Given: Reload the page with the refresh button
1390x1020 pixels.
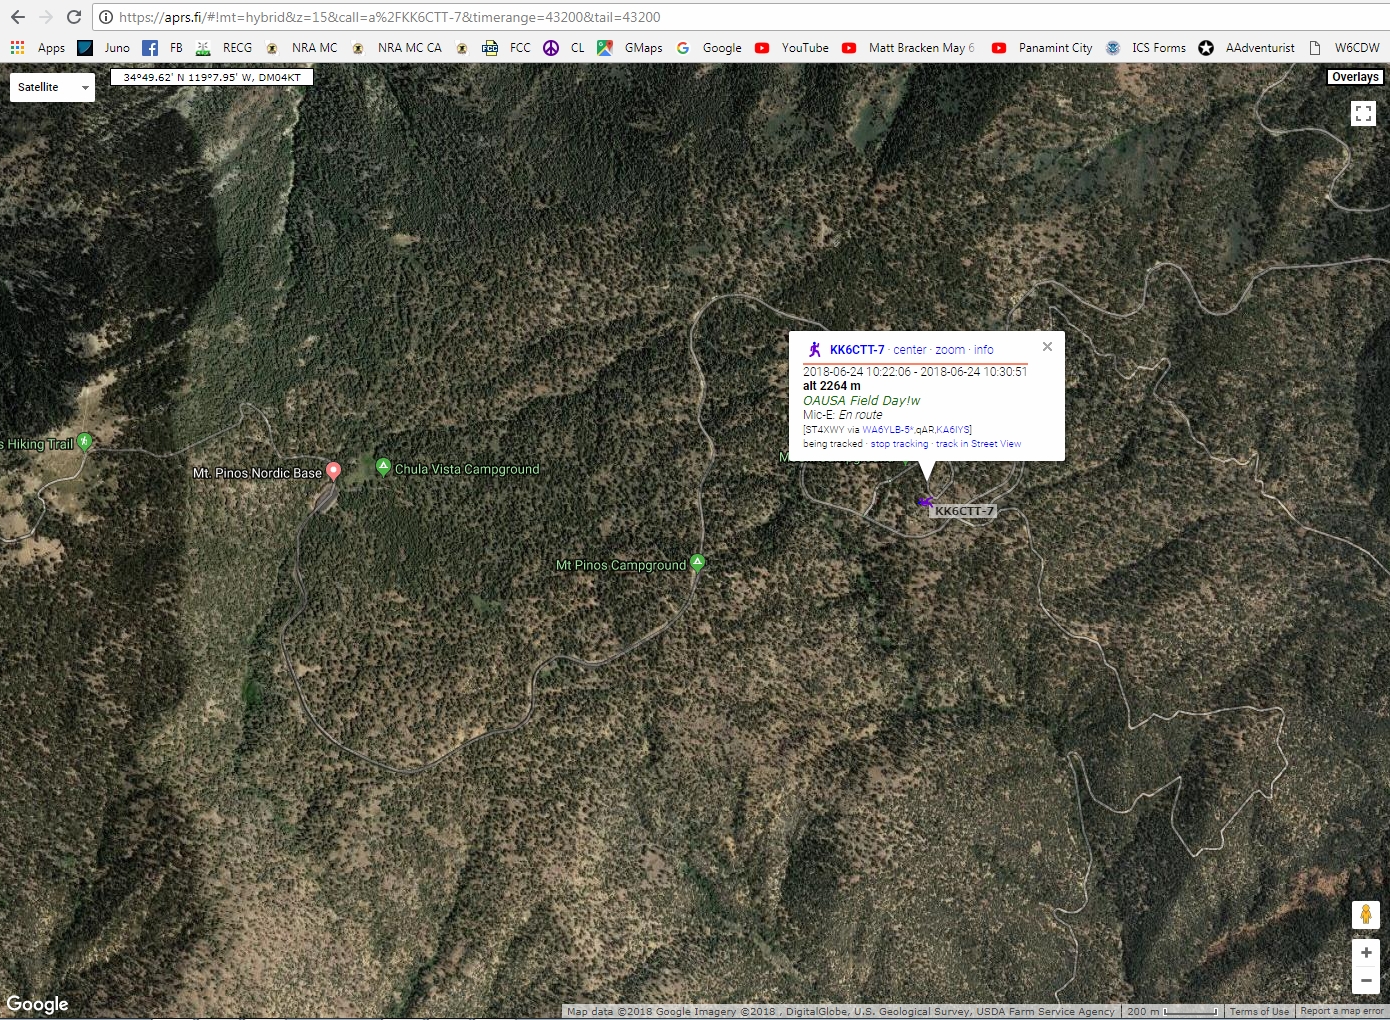Looking at the screenshot, I should pyautogui.click(x=74, y=17).
